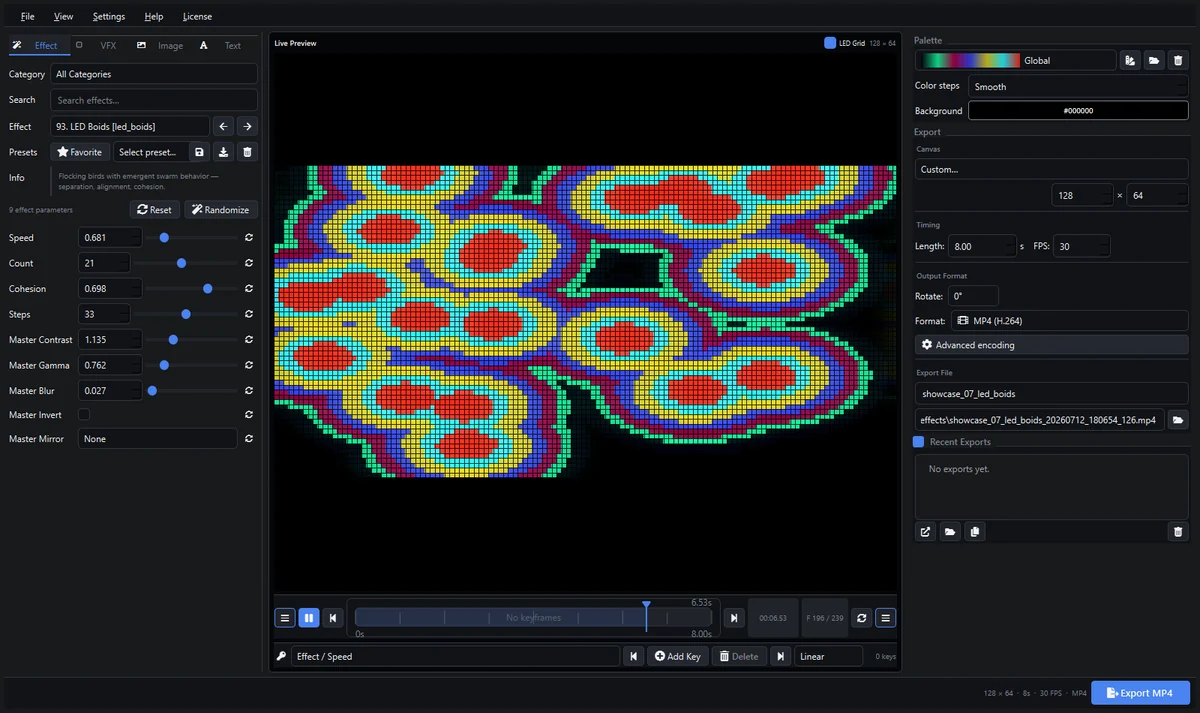
Task: Toggle the LED Grid checkbox
Action: click(x=830, y=43)
